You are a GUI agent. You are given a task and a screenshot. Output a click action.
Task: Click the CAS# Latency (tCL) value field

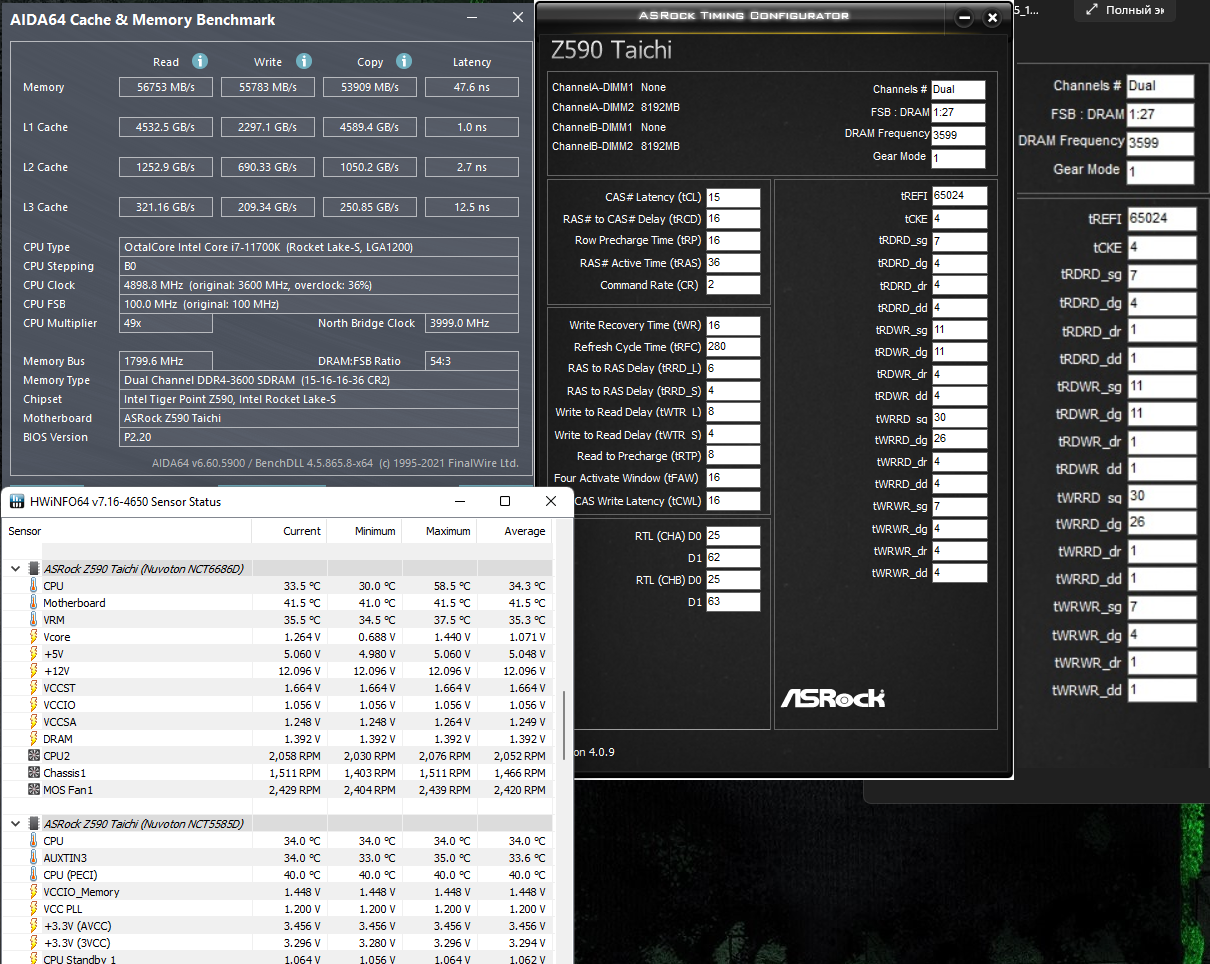tap(732, 197)
